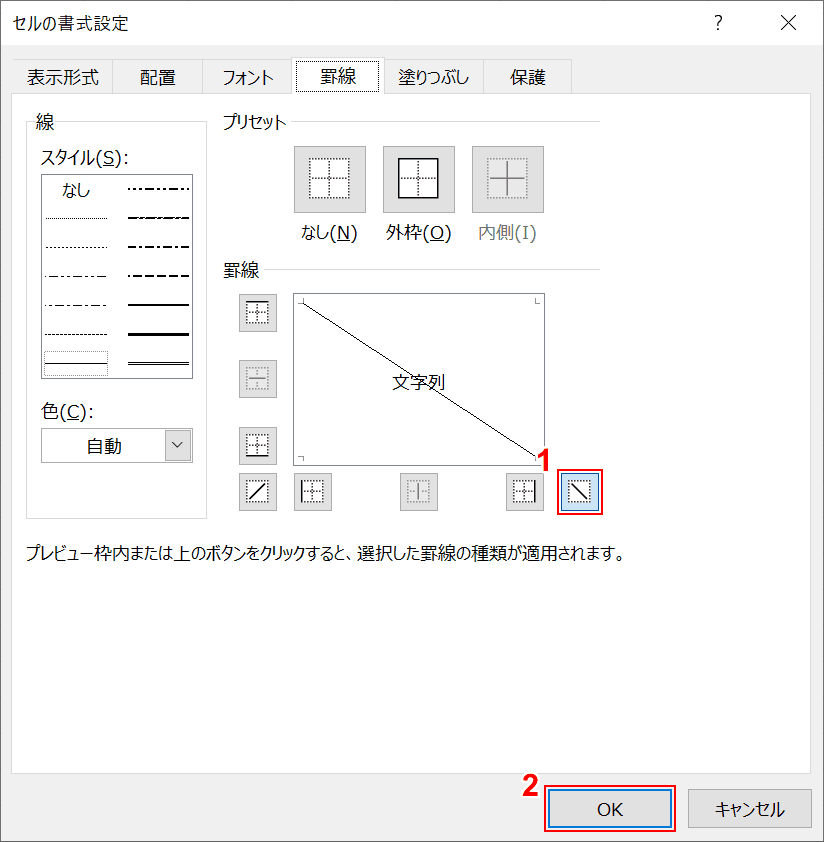Switch to the 保護 tab
824x842 pixels.
(x=527, y=77)
